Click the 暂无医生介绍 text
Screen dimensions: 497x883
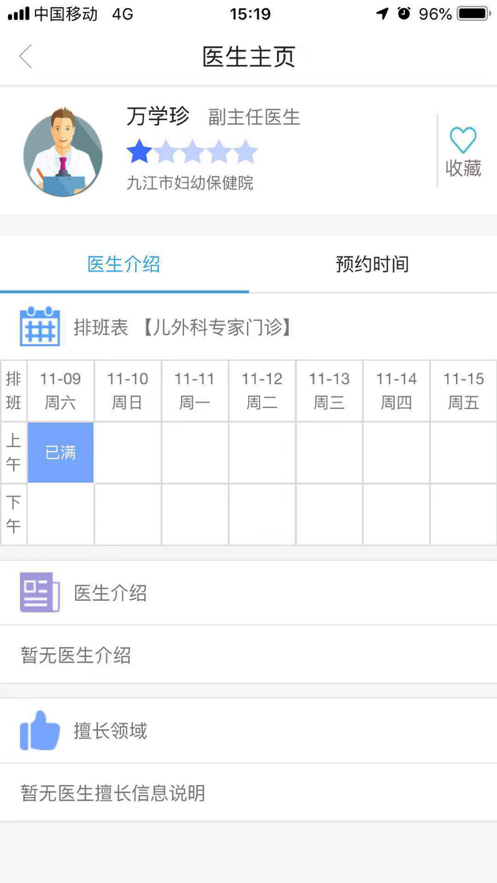click(76, 655)
